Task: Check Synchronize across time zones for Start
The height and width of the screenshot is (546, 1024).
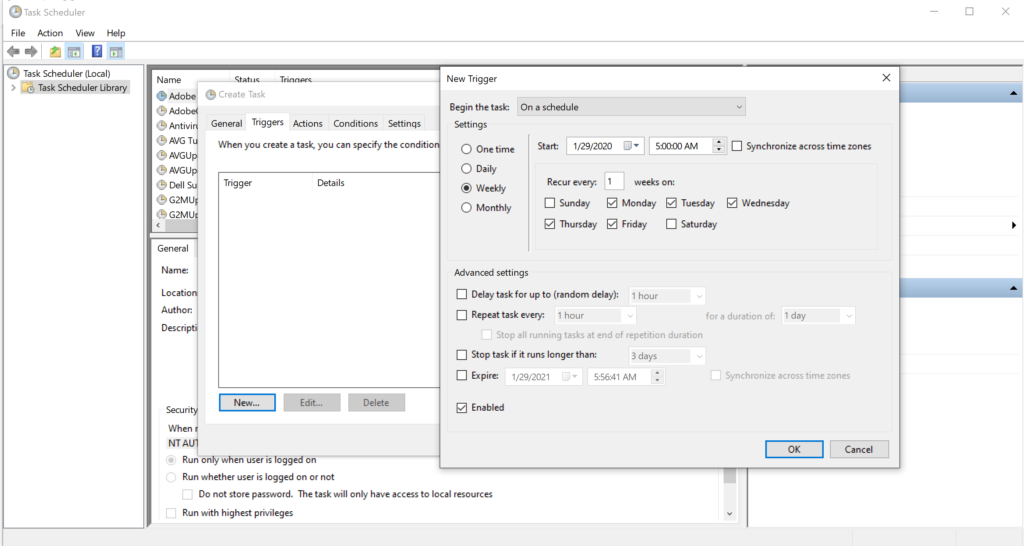Action: 737,146
